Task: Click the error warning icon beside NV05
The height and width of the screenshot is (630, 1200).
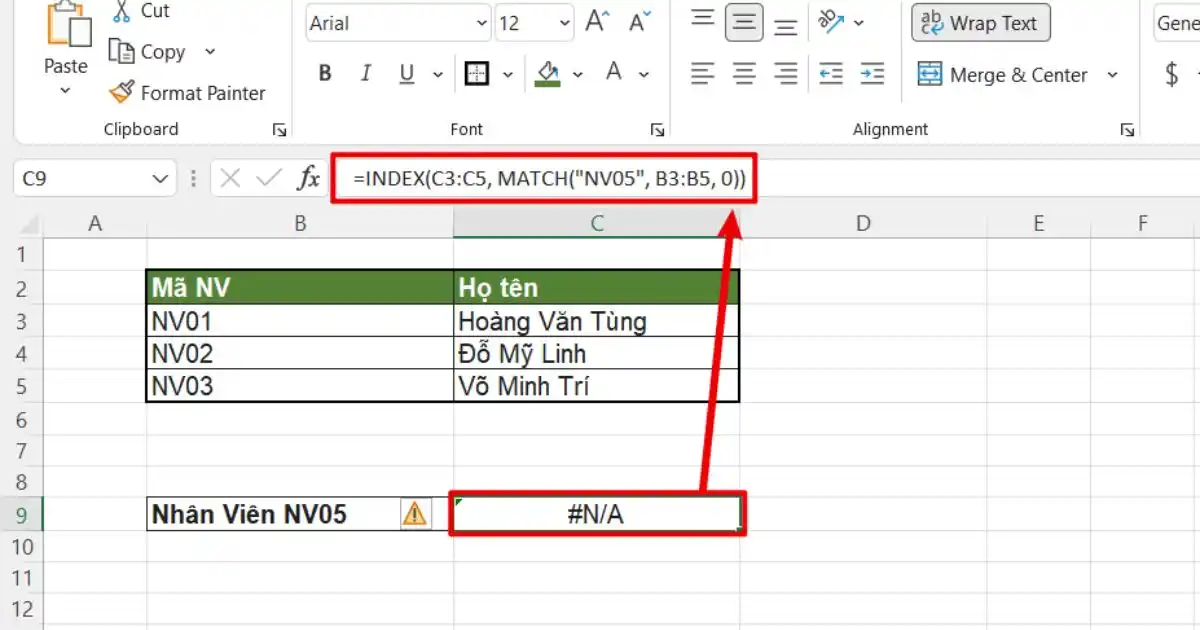Action: [414, 514]
